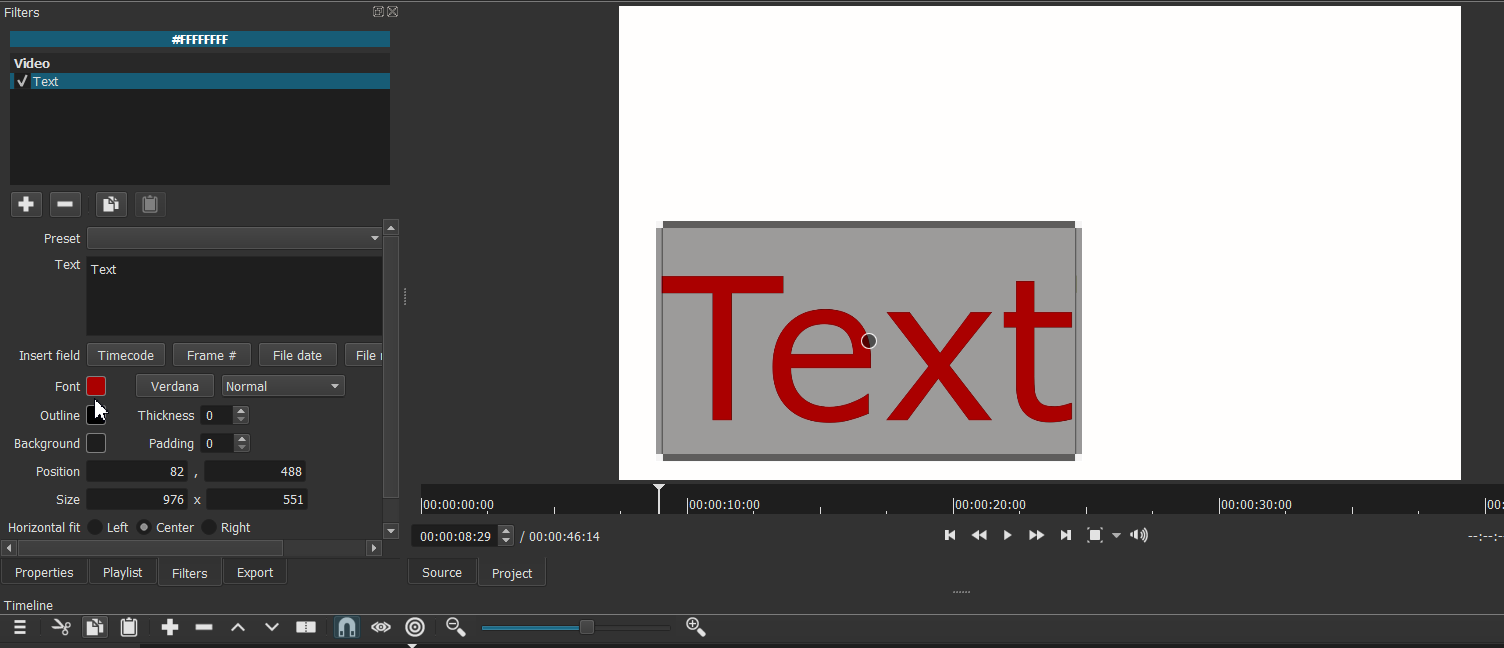Viewport: 1504px width, 648px height.
Task: Insert the Timecode field
Action: click(x=126, y=355)
